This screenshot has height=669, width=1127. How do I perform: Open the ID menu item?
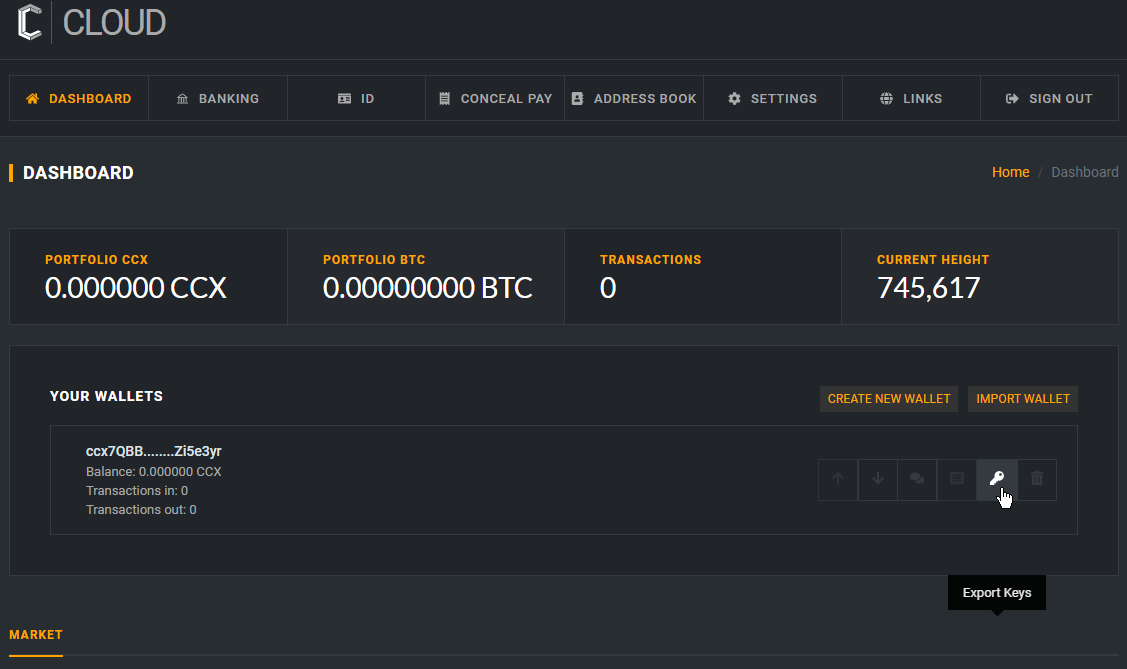[x=356, y=99]
